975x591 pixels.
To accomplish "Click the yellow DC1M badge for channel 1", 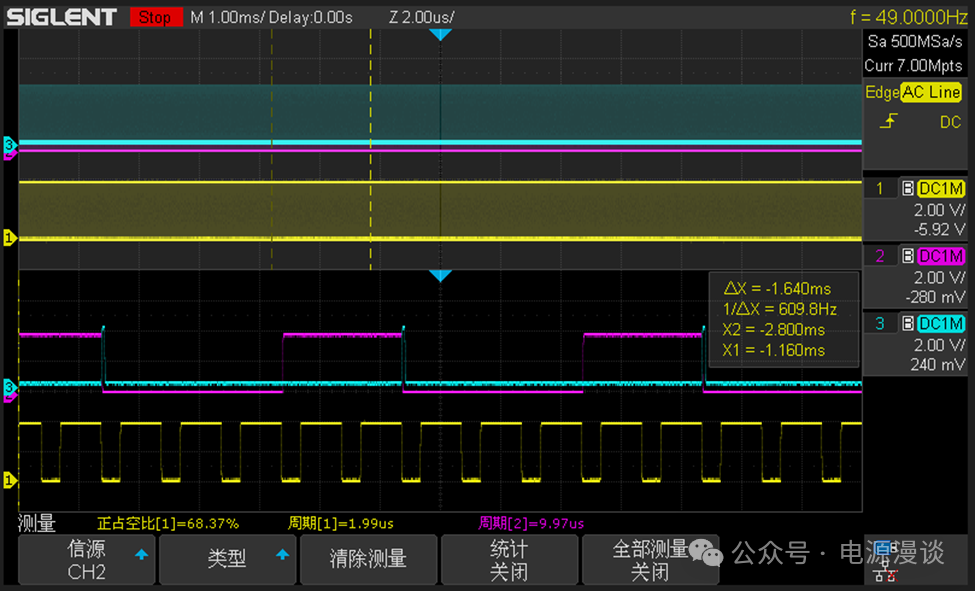I will point(940,188).
